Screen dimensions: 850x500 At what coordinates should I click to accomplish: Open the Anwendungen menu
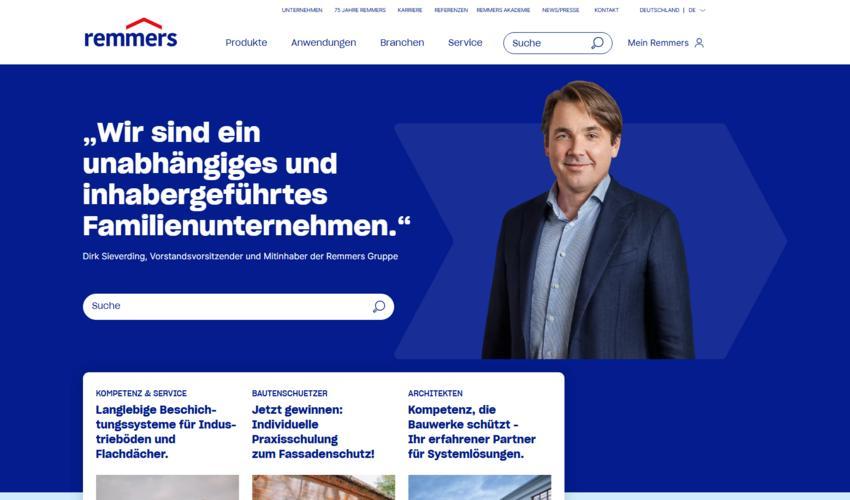click(x=324, y=43)
